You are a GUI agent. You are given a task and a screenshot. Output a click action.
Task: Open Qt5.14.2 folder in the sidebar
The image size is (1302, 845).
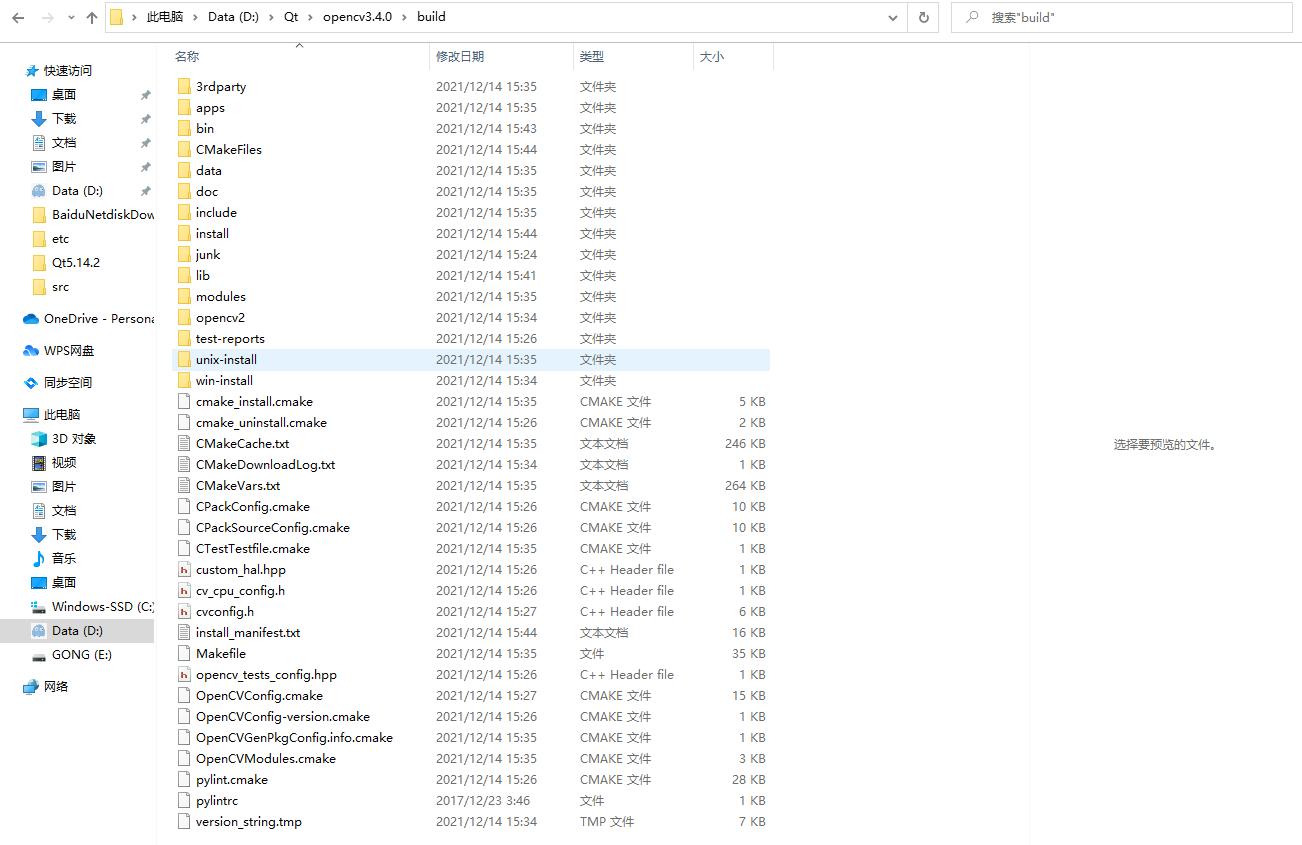(76, 263)
